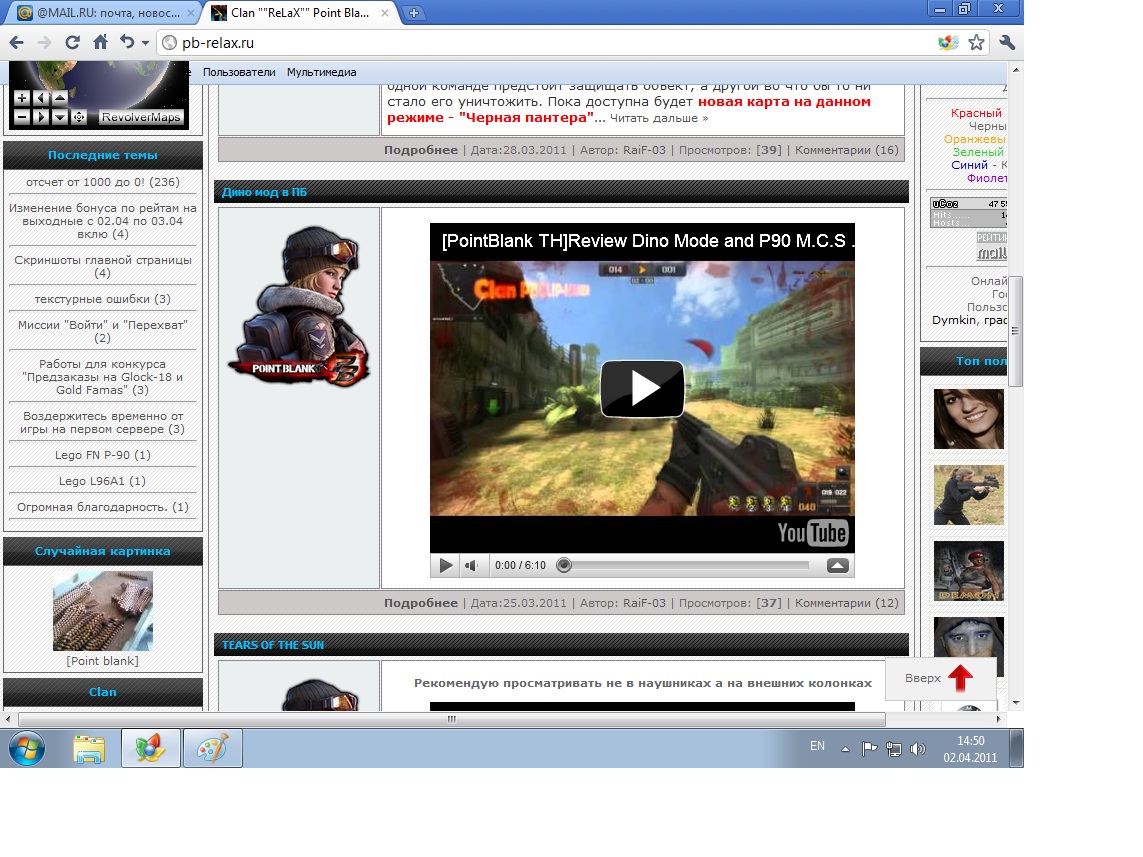Switch to the @MAIL.RU tab
1143x857 pixels.
(x=105, y=12)
